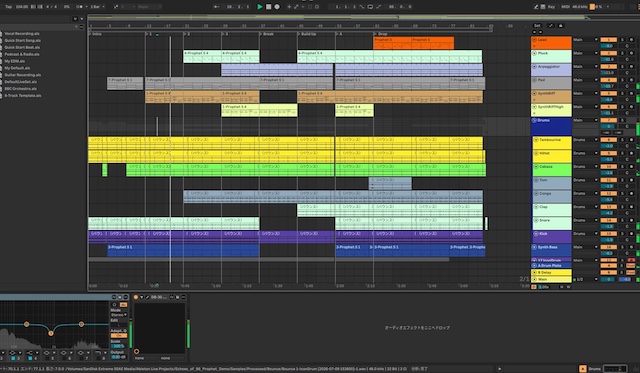
Task: Arm the Snare track
Action: click(631, 220)
